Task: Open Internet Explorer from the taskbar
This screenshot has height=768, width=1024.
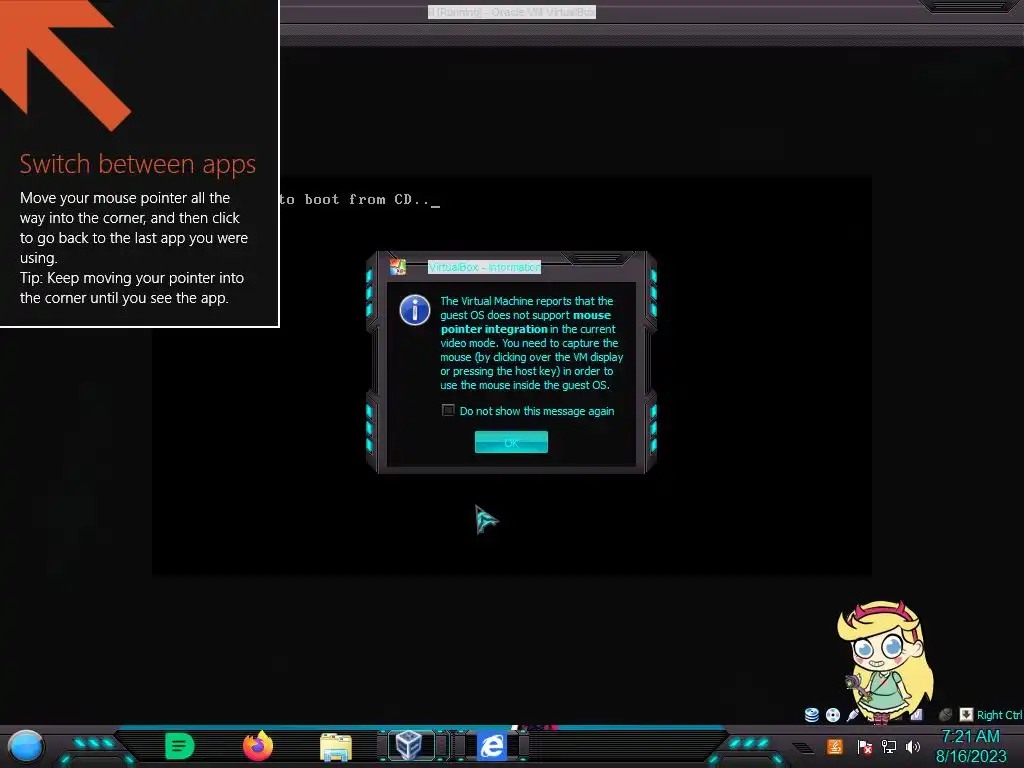Action: click(492, 746)
